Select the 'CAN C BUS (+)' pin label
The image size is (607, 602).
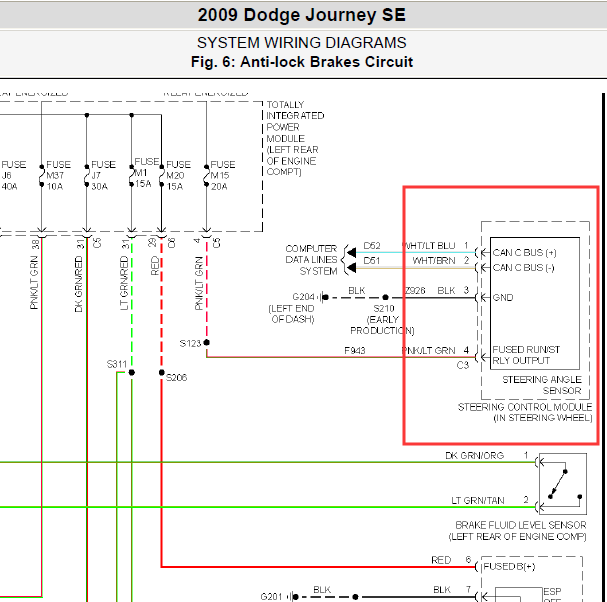(525, 253)
